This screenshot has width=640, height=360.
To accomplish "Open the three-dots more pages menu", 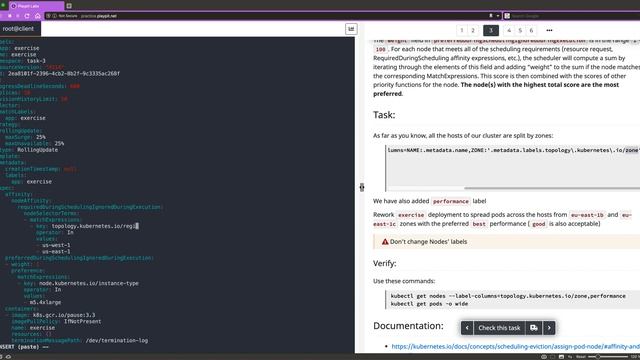I will pos(549,30).
